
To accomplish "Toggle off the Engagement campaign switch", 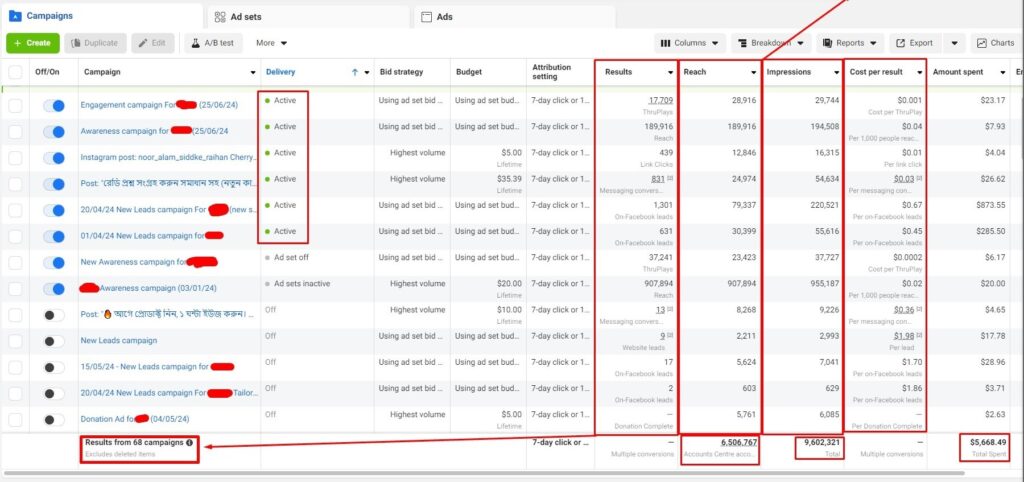I will (55, 105).
